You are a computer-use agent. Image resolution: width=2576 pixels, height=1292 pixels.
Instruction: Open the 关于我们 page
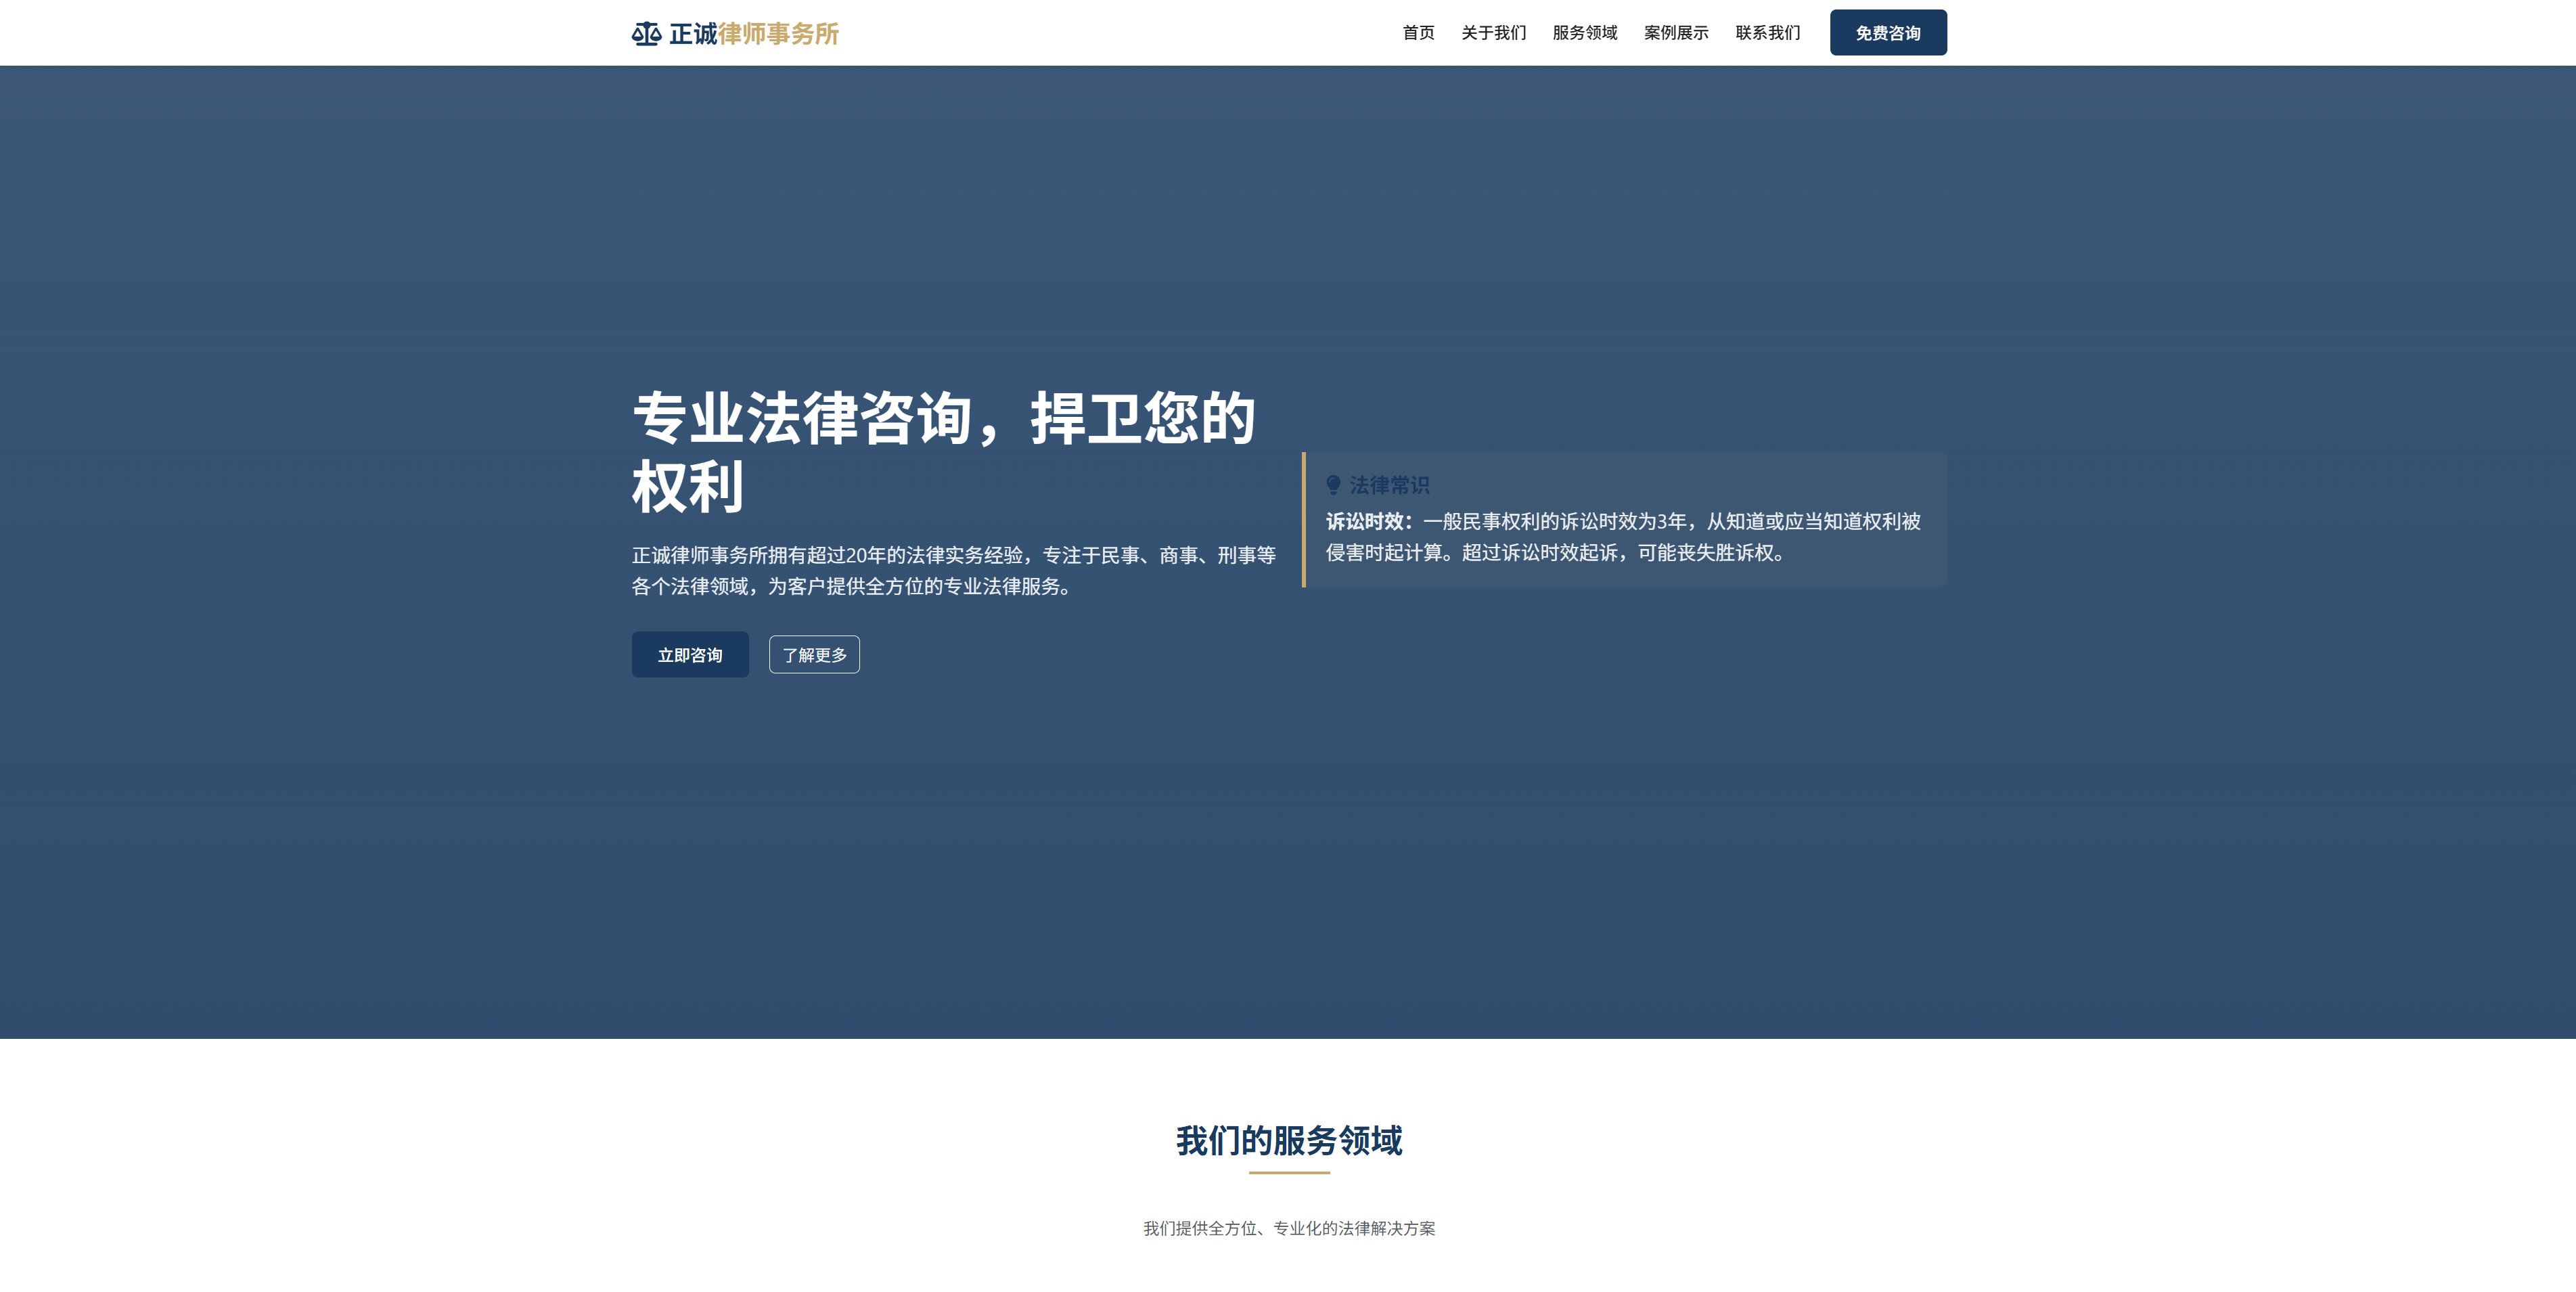coord(1493,32)
